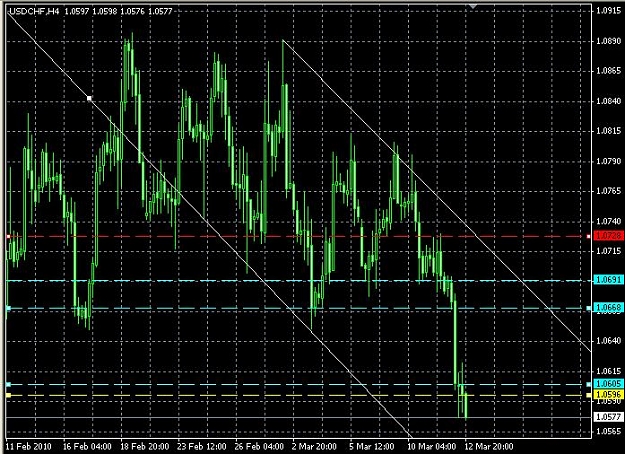Click the 1.0890 value on the price axis

608,41
